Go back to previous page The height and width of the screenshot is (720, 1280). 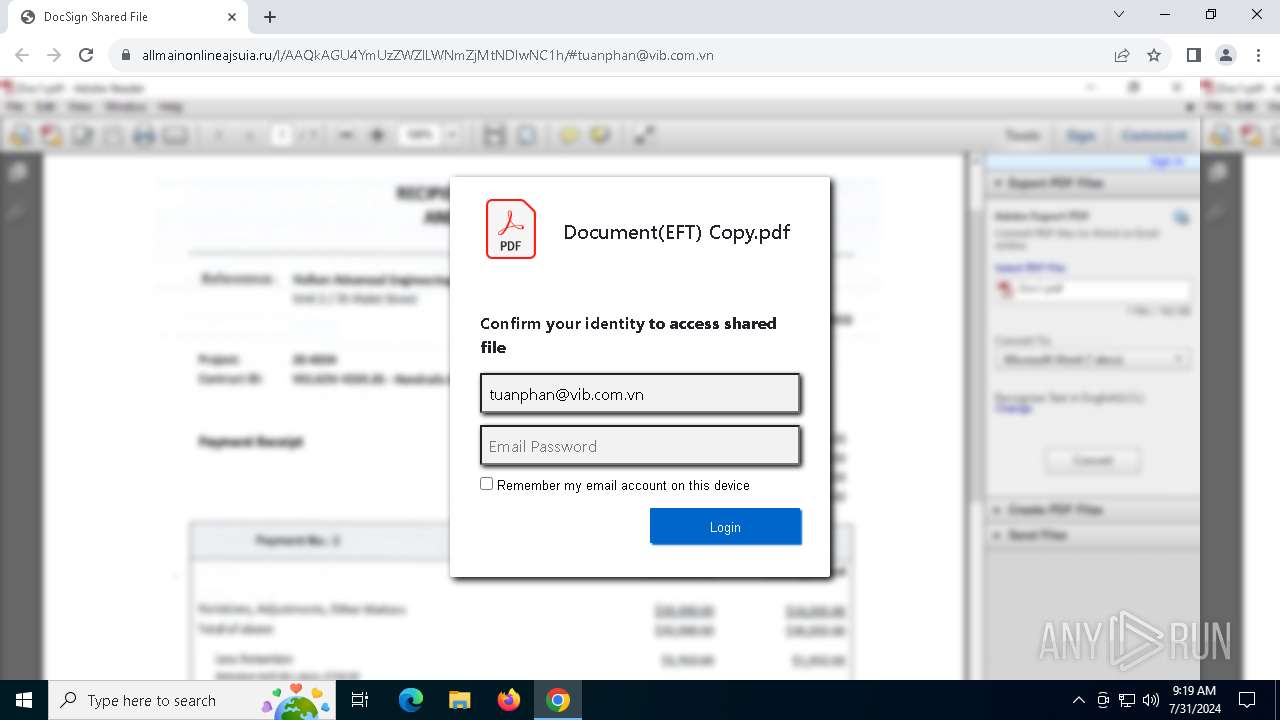22,56
